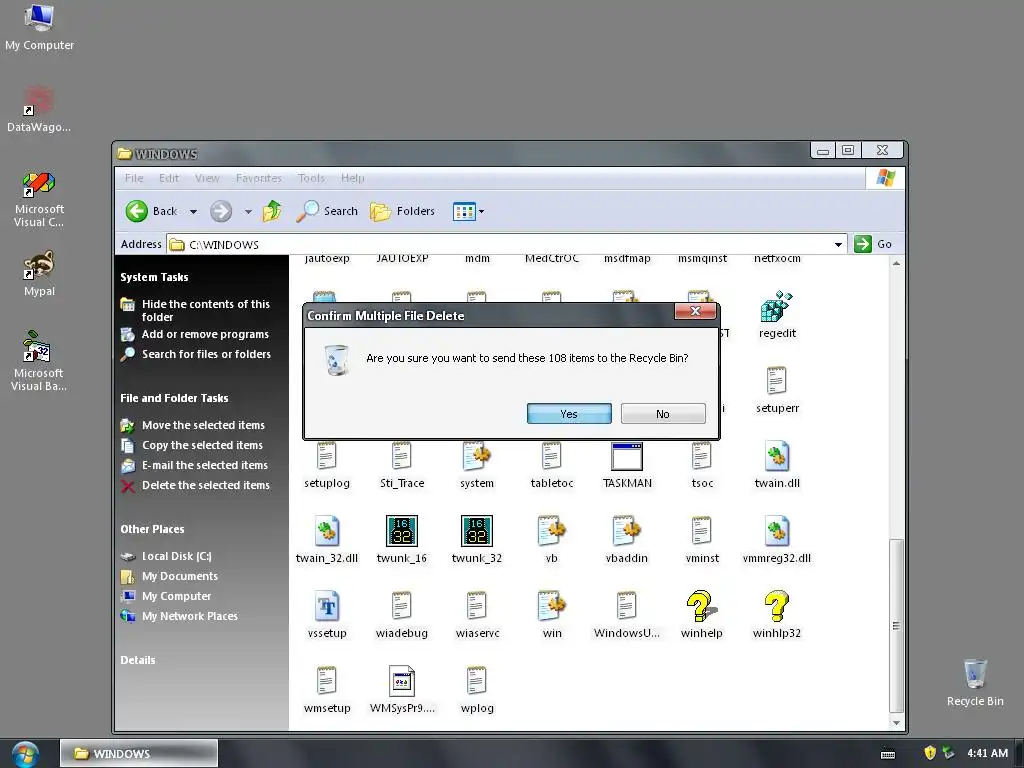Screen dimensions: 1024x768
Task: Click the WINDOWS taskbar button
Action: coord(138,754)
